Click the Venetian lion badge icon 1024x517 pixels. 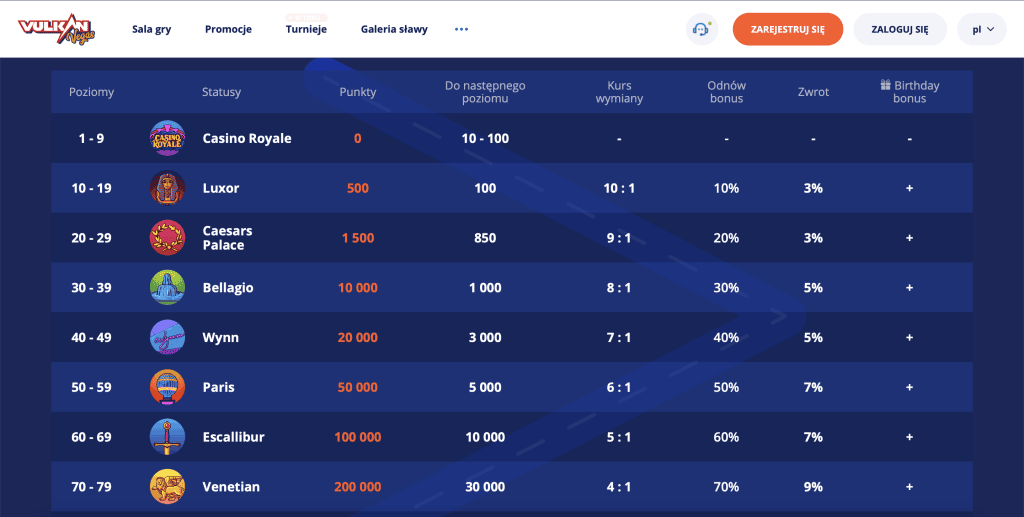[167, 486]
